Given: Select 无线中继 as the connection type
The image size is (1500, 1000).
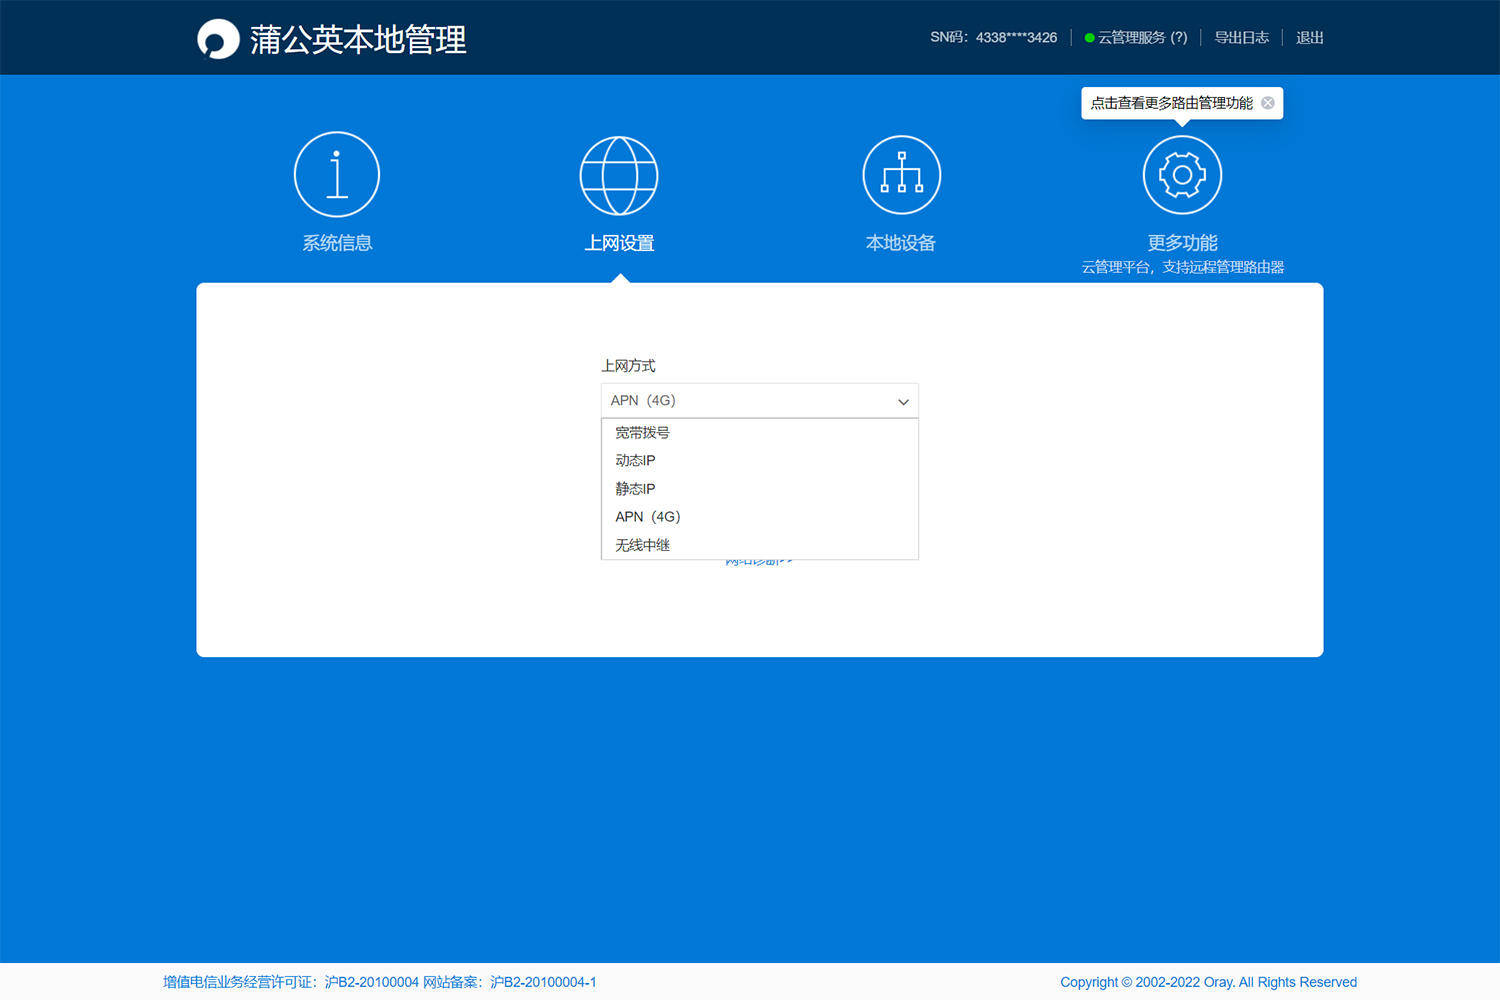Looking at the screenshot, I should point(642,545).
